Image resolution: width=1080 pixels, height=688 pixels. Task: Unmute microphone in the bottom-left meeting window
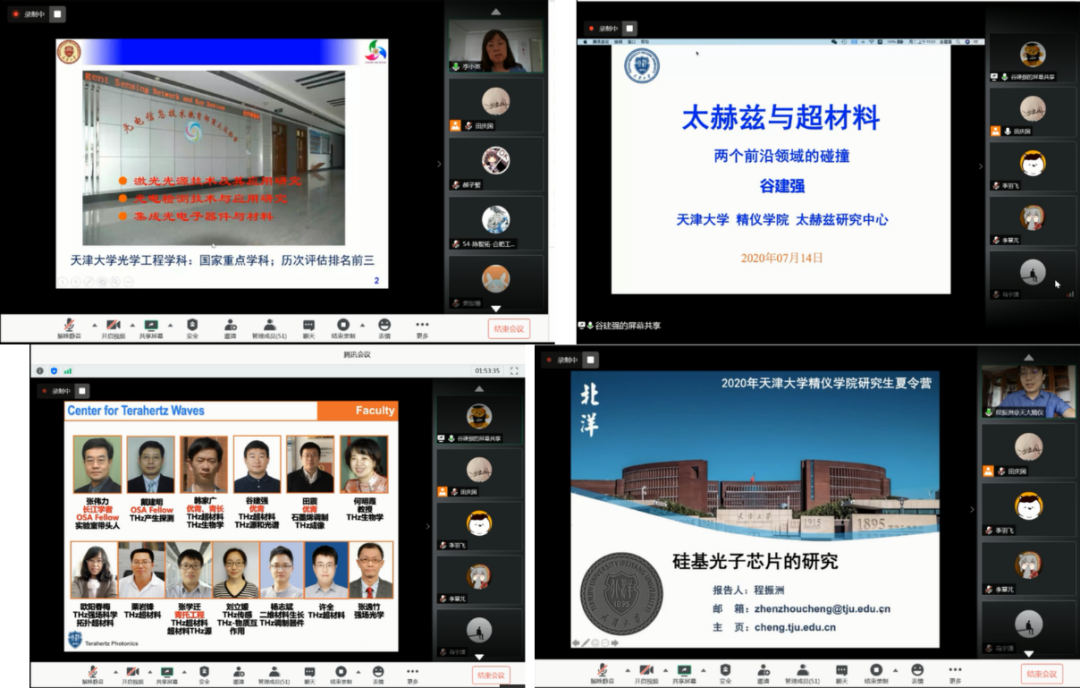(92, 674)
